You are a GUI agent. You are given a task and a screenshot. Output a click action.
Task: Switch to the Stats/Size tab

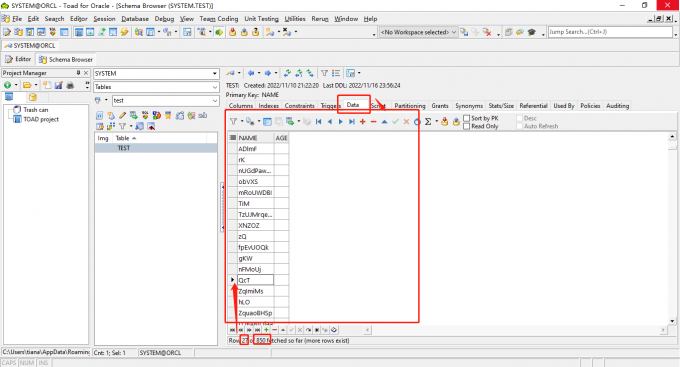501,106
